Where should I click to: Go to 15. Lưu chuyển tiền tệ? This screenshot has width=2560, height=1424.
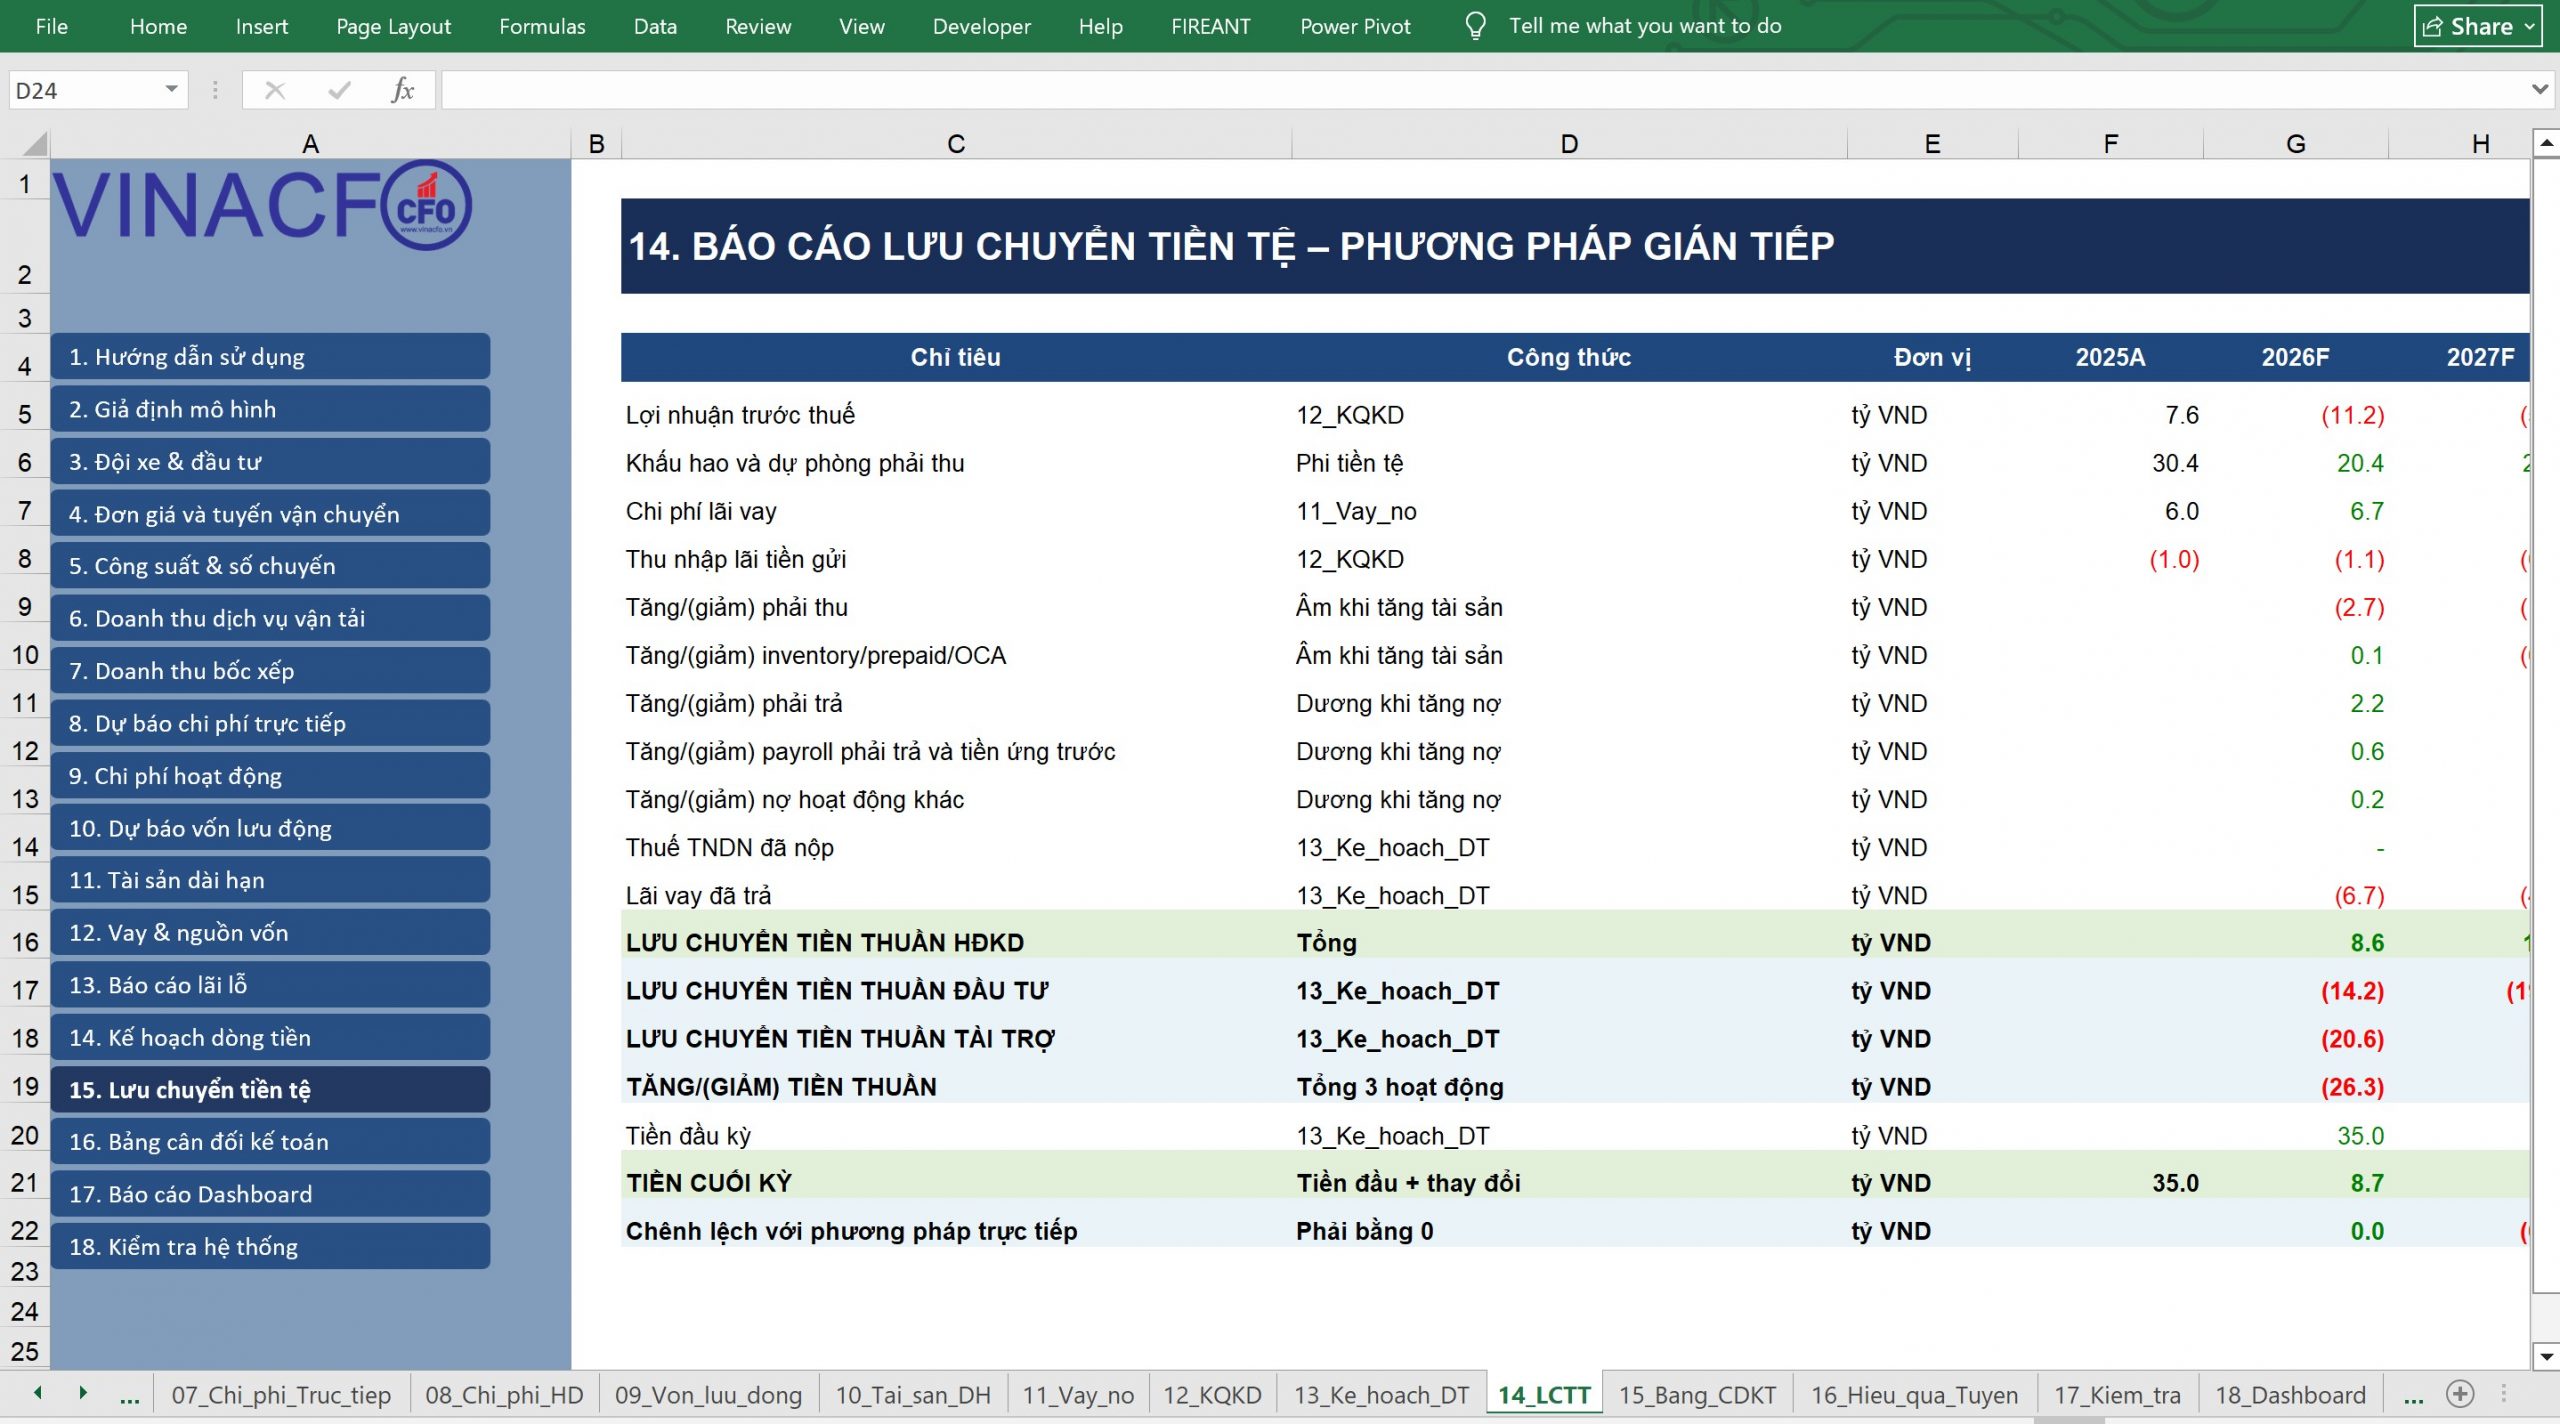click(x=270, y=1089)
